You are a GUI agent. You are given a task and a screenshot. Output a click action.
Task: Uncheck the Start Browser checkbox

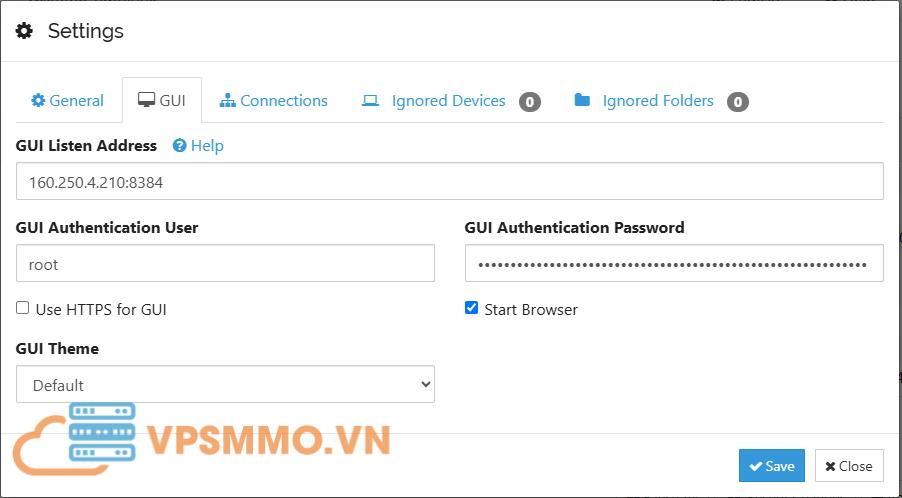pos(472,308)
